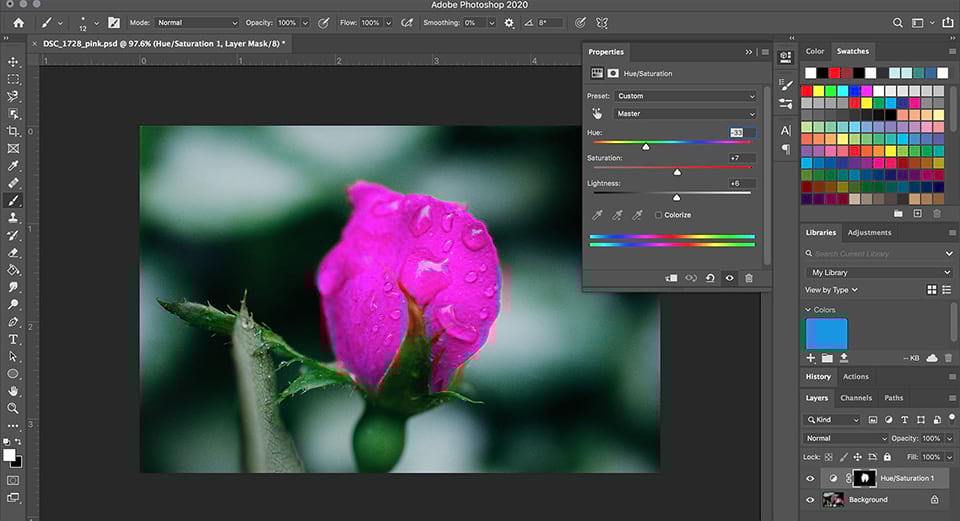Switch to list view in Libraries
The width and height of the screenshot is (960, 521).
click(947, 290)
